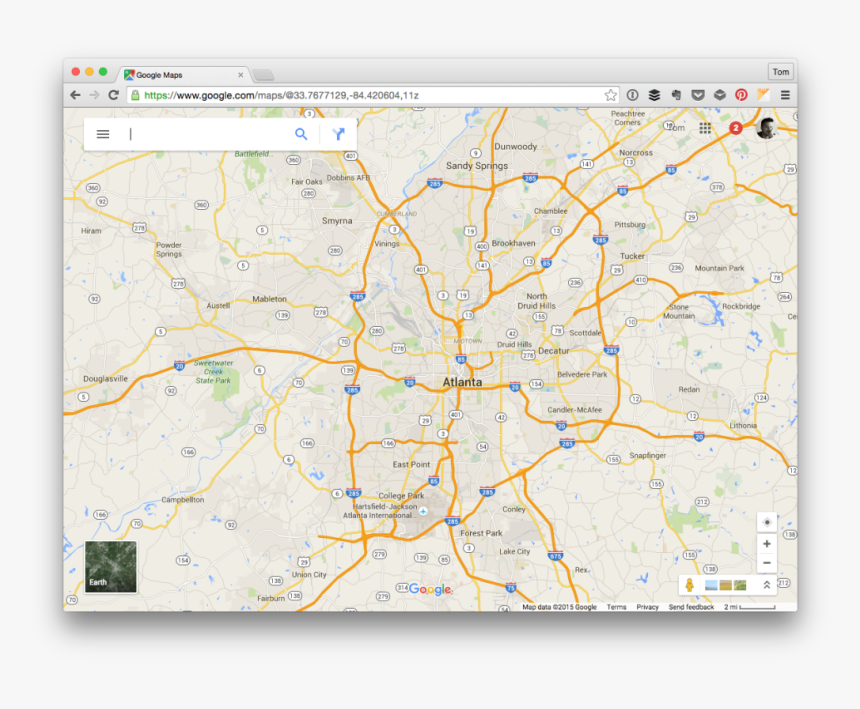Pick up the Street View pegman
This screenshot has width=860, height=709.
pyautogui.click(x=689, y=585)
